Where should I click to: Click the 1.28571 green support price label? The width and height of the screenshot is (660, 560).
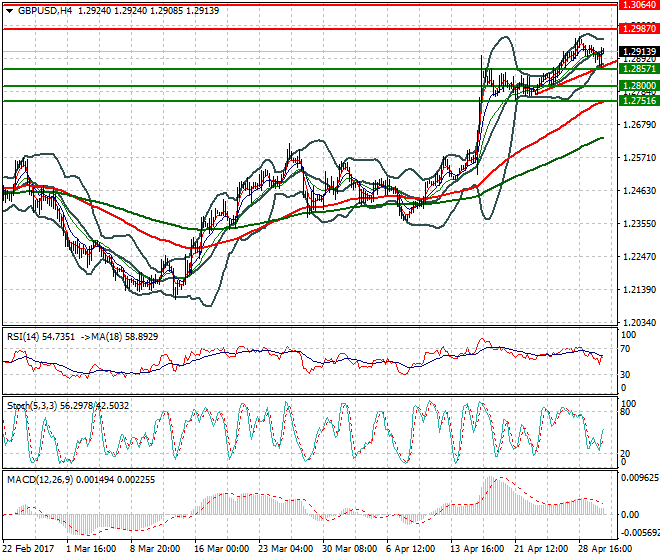click(x=639, y=69)
